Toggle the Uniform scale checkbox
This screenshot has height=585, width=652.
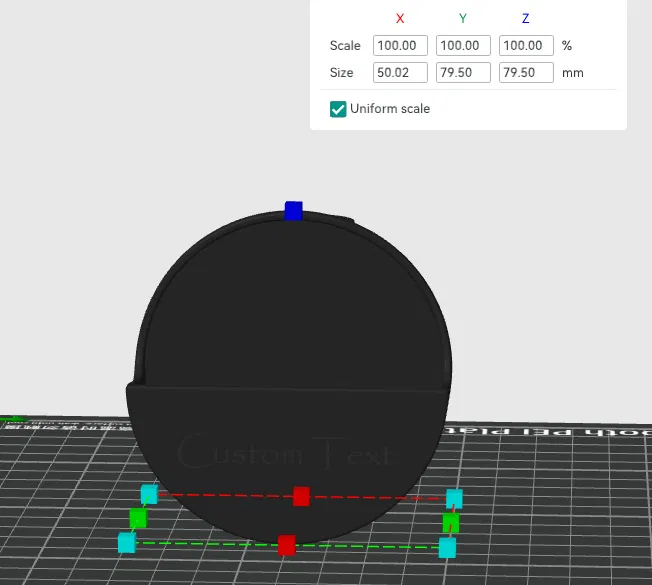tap(338, 109)
